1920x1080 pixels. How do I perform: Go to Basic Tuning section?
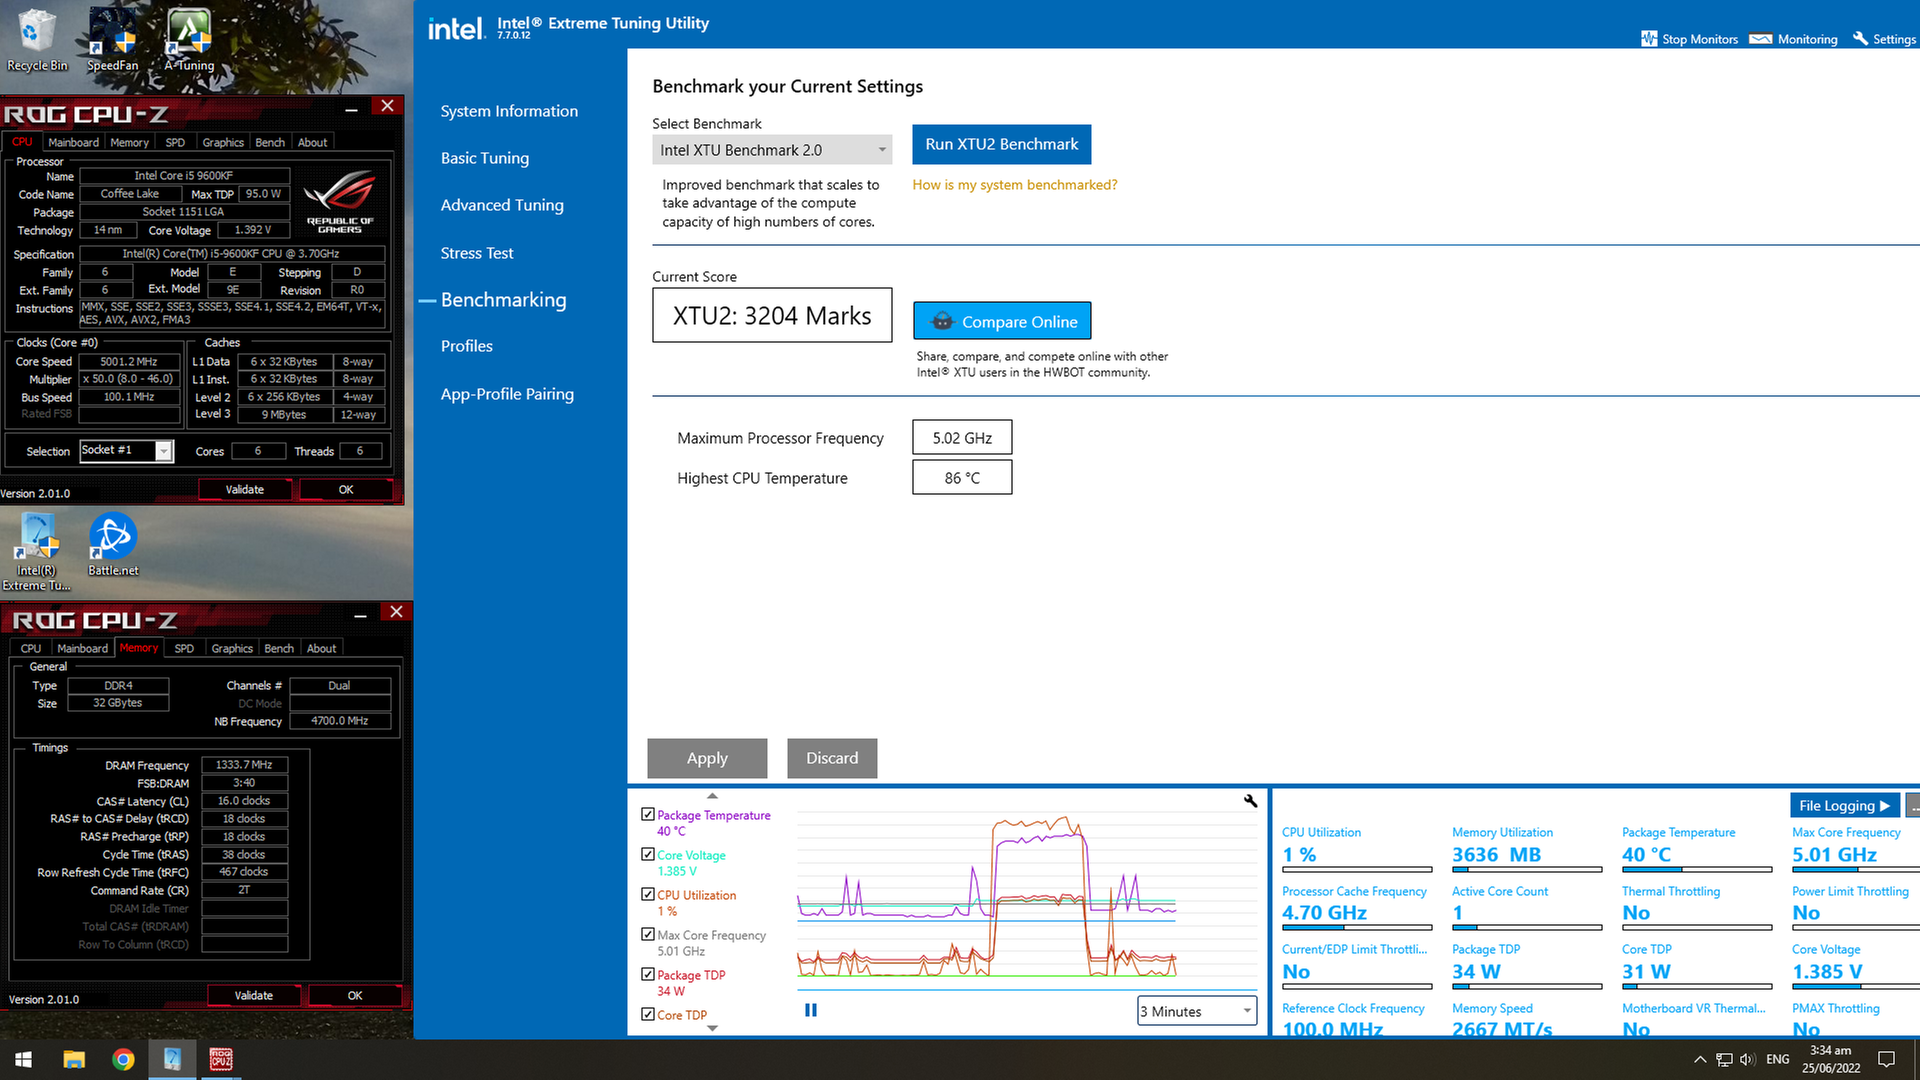pos(485,158)
